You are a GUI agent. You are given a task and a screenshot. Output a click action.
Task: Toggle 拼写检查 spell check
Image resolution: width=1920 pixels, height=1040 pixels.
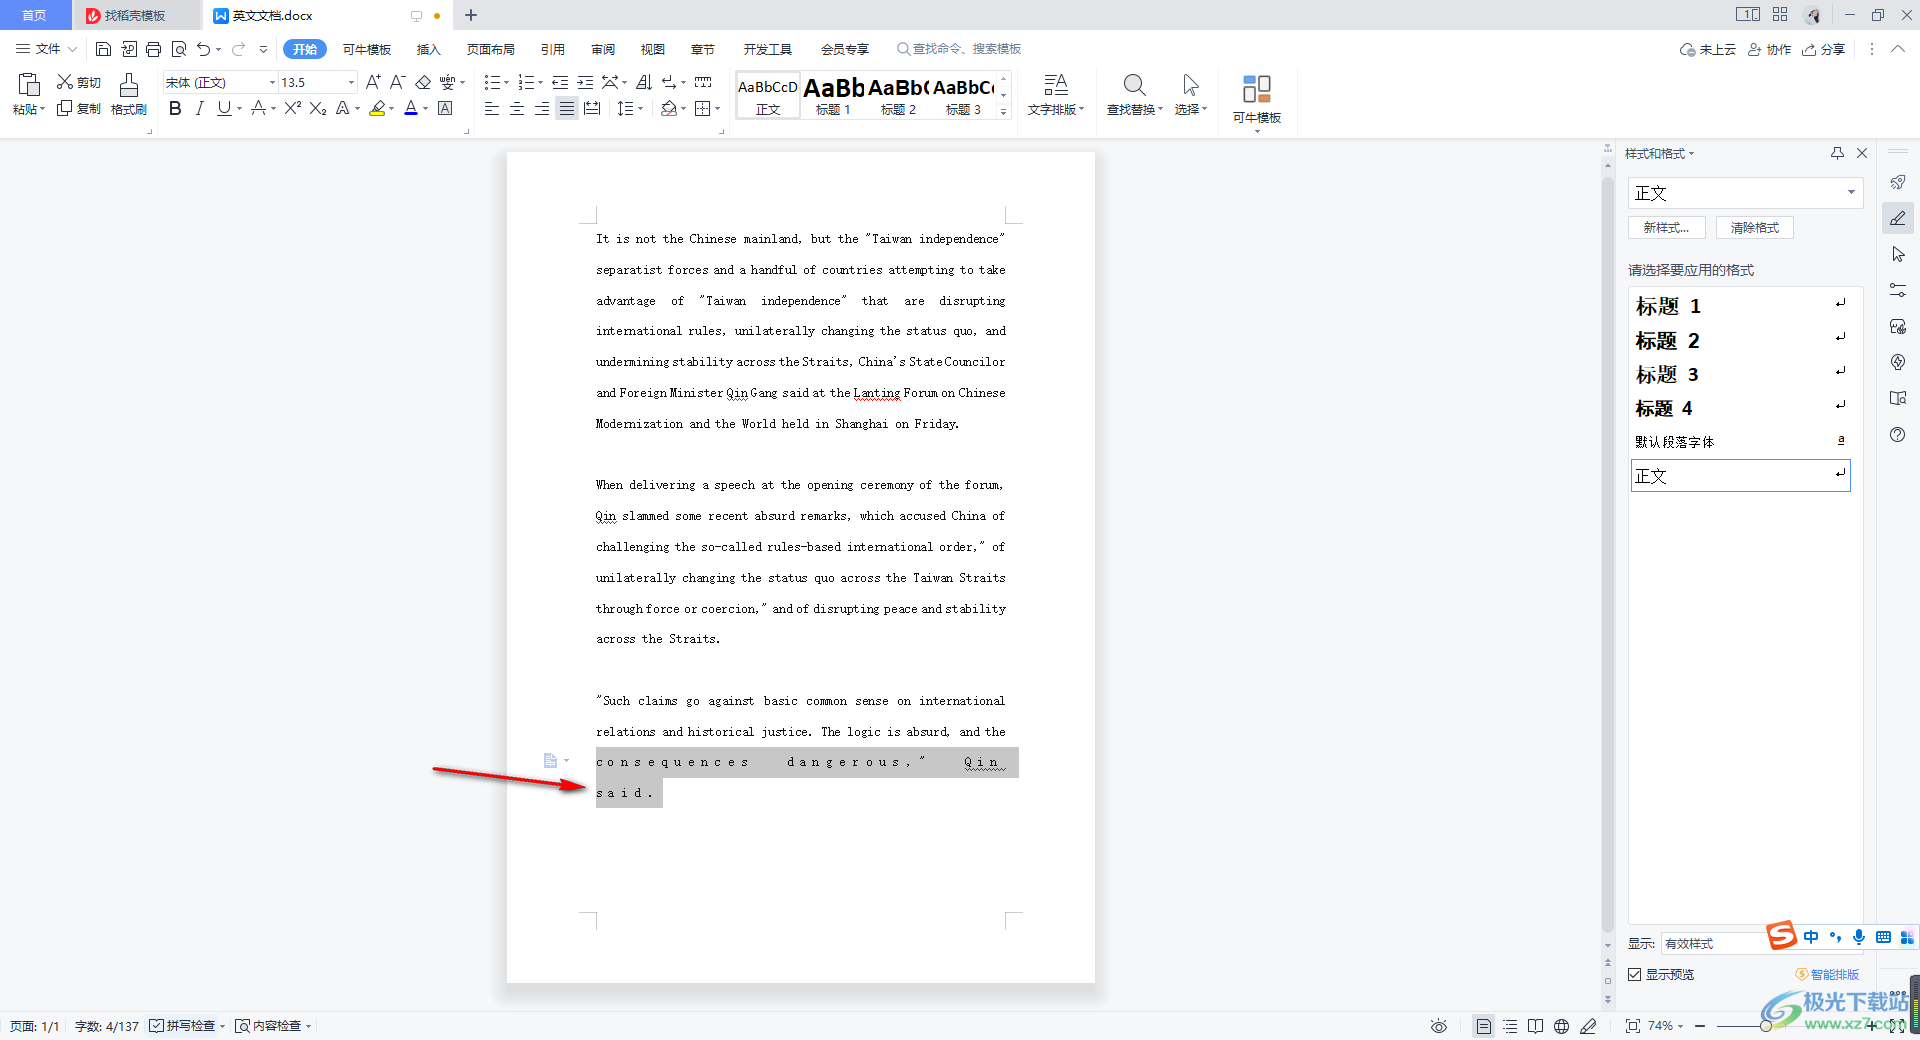pyautogui.click(x=182, y=1026)
